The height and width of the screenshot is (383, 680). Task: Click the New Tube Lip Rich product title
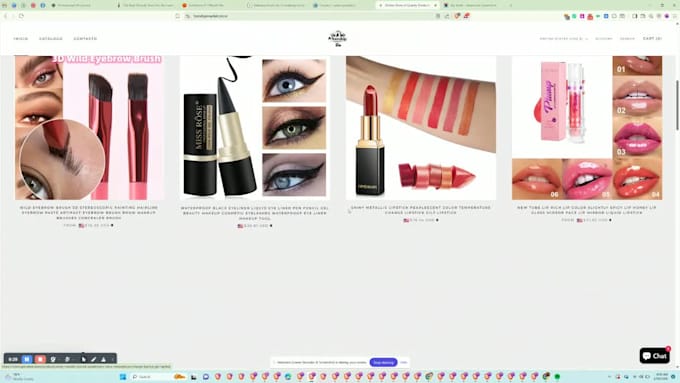click(x=587, y=210)
